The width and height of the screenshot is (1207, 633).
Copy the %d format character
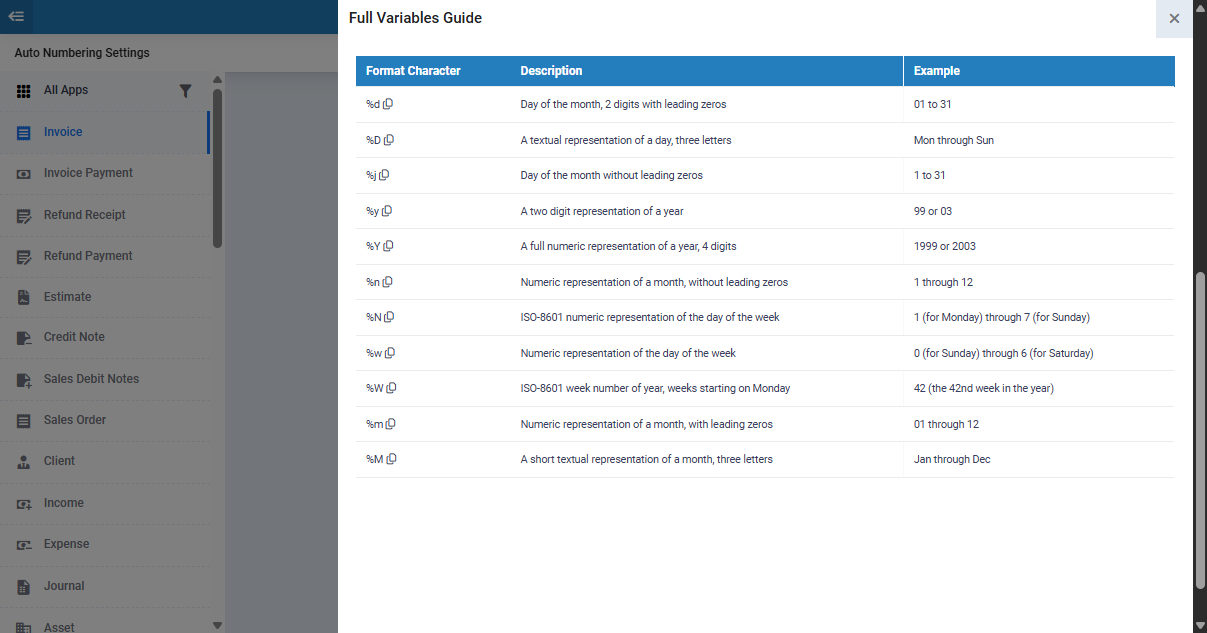(388, 104)
